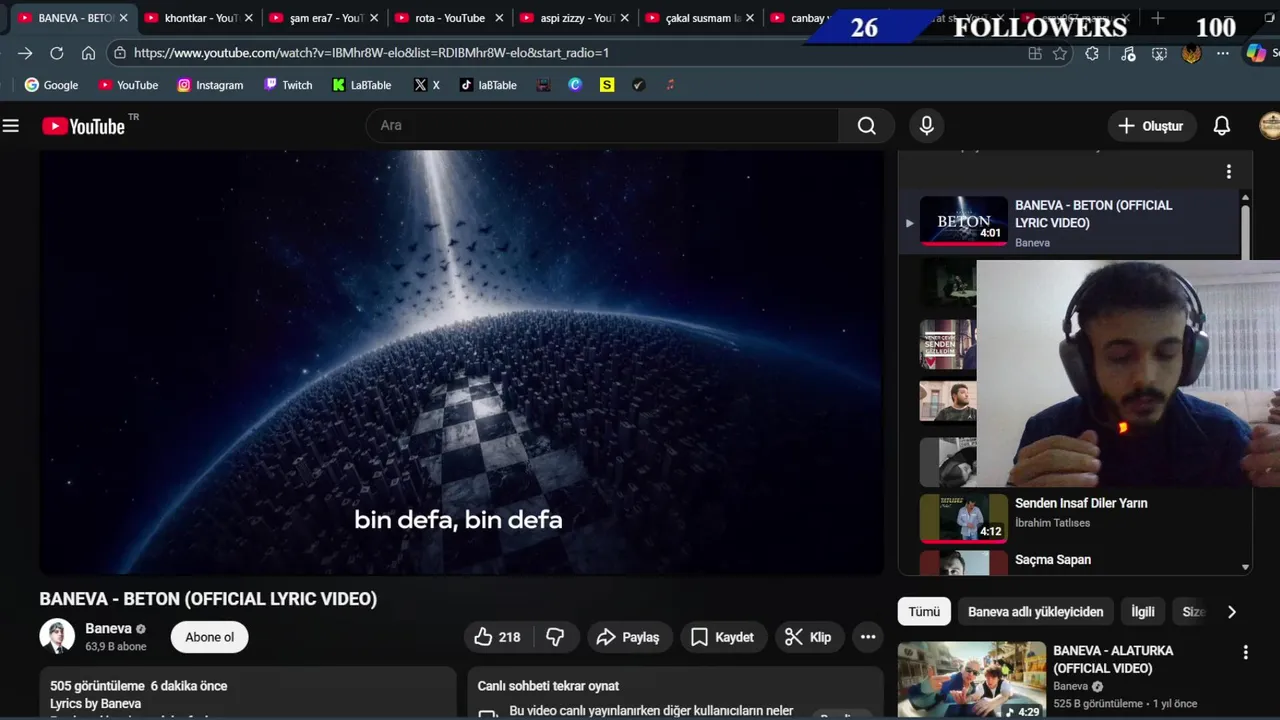The image size is (1280, 720).
Task: Open the Baneva channel avatar
Action: pyautogui.click(x=57, y=636)
